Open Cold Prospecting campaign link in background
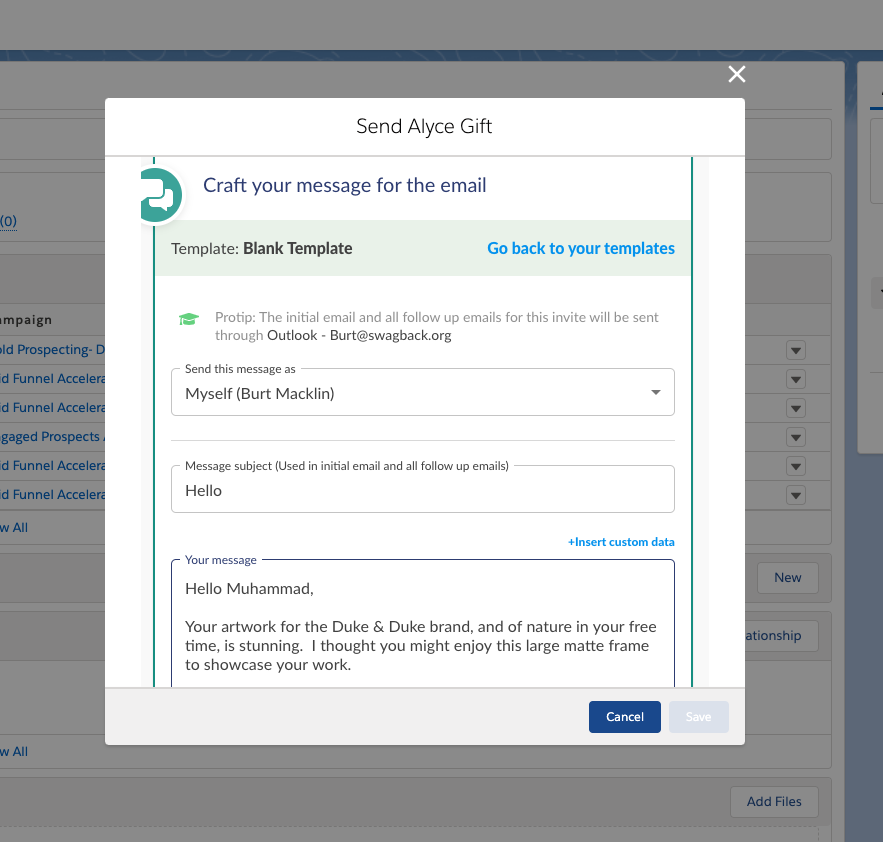 pyautogui.click(x=52, y=350)
